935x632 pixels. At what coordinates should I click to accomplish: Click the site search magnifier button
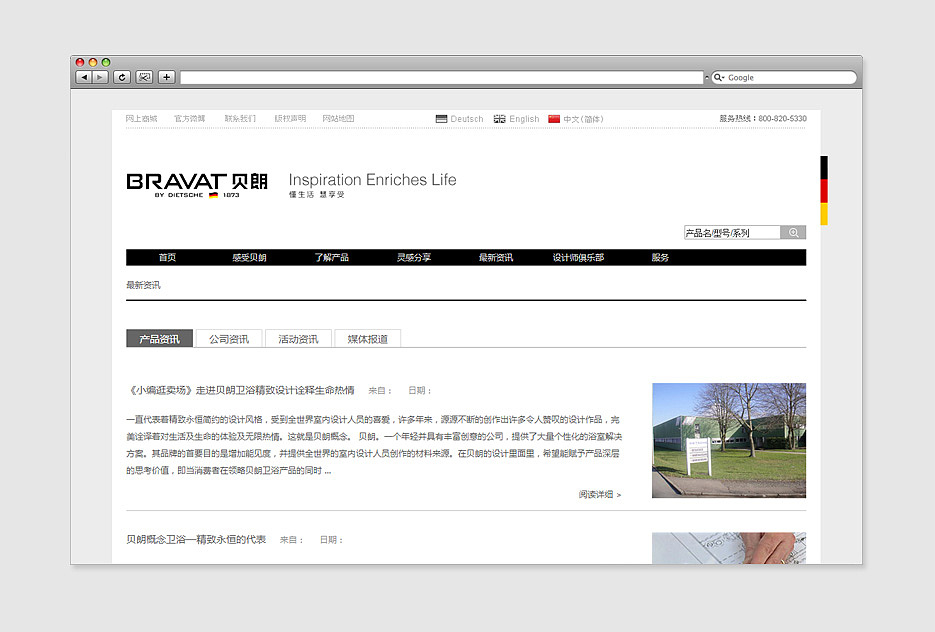point(793,233)
